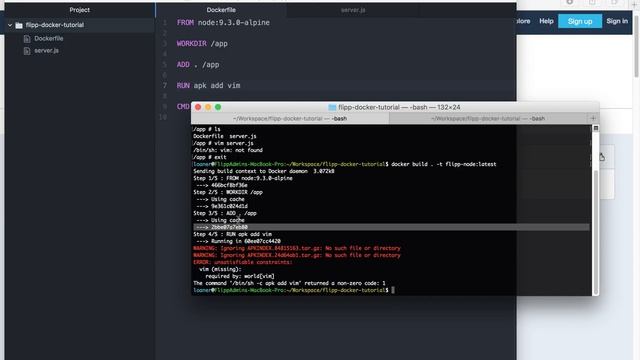This screenshot has width=640, height=360.
Task: Click the 'vim: not found' terminal line
Action: 228,150
